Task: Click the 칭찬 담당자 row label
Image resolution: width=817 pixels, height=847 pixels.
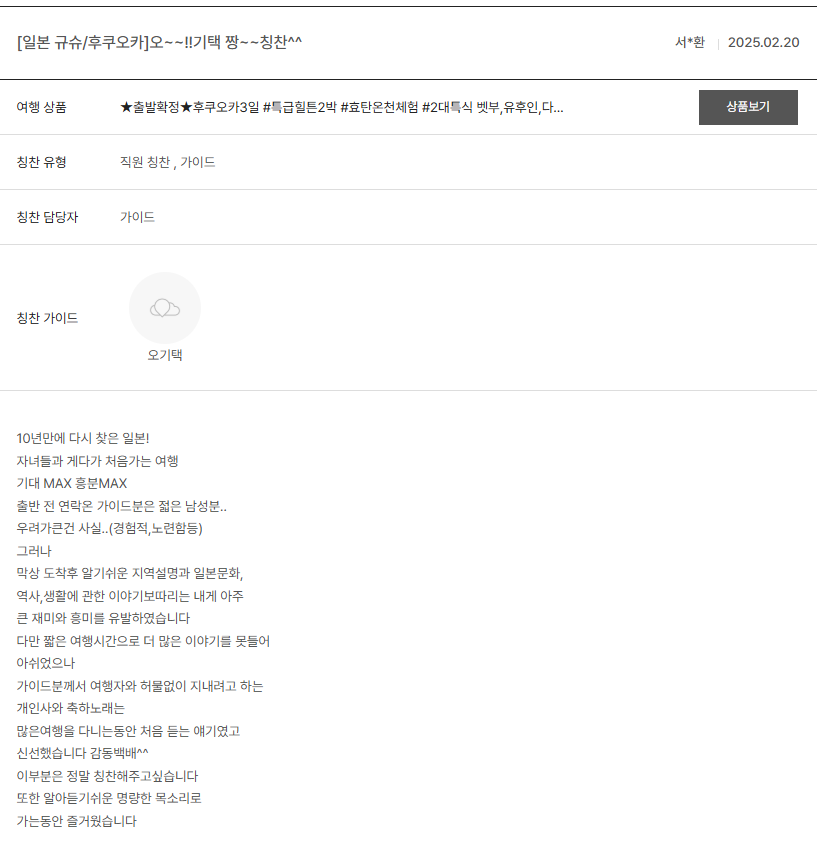Action: pyautogui.click(x=48, y=217)
